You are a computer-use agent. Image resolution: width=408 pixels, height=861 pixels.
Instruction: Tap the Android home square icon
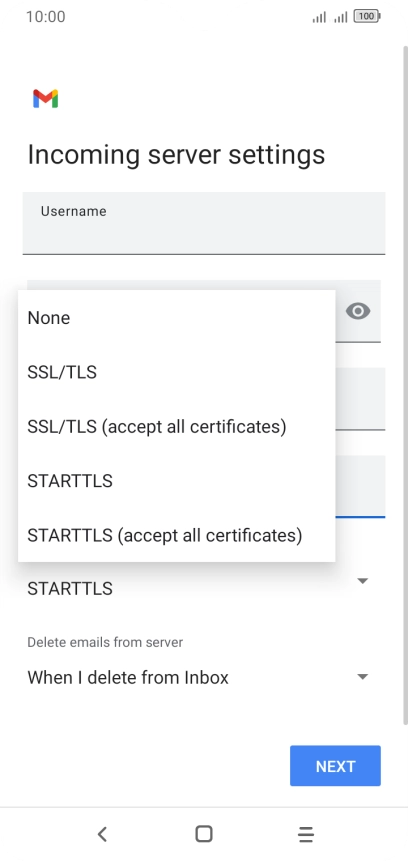pyautogui.click(x=204, y=834)
